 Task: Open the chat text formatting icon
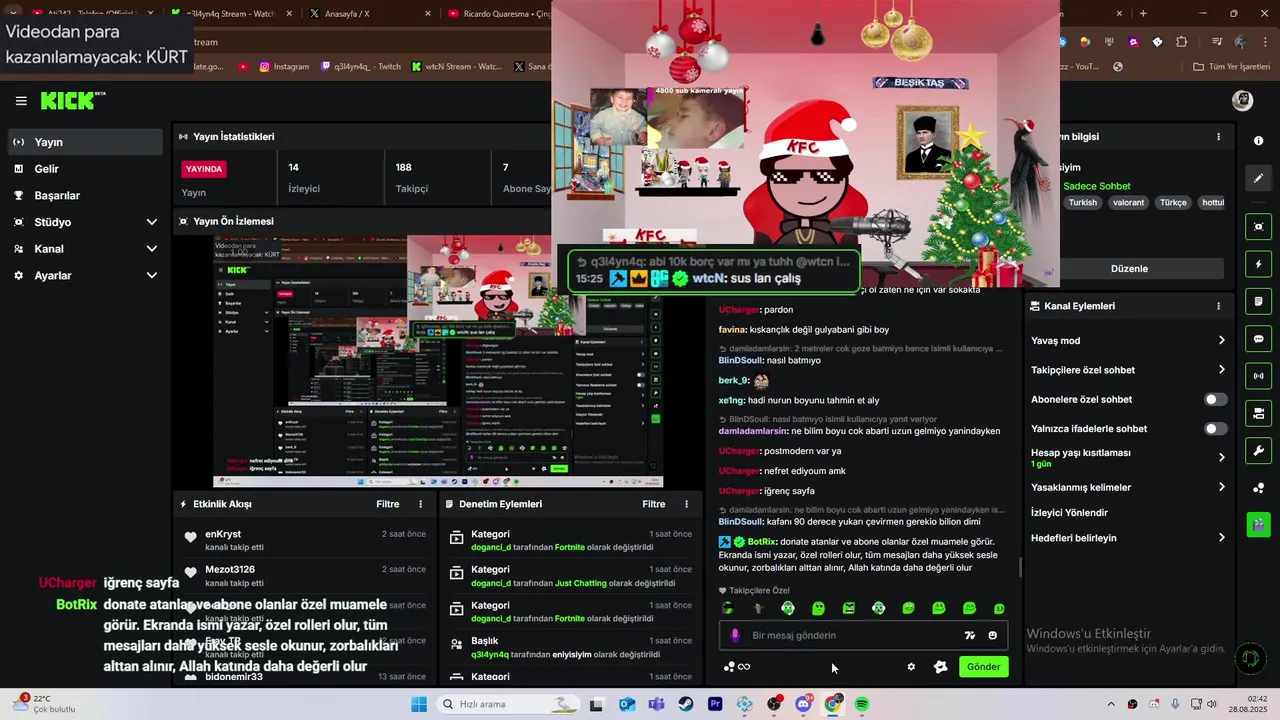point(969,635)
